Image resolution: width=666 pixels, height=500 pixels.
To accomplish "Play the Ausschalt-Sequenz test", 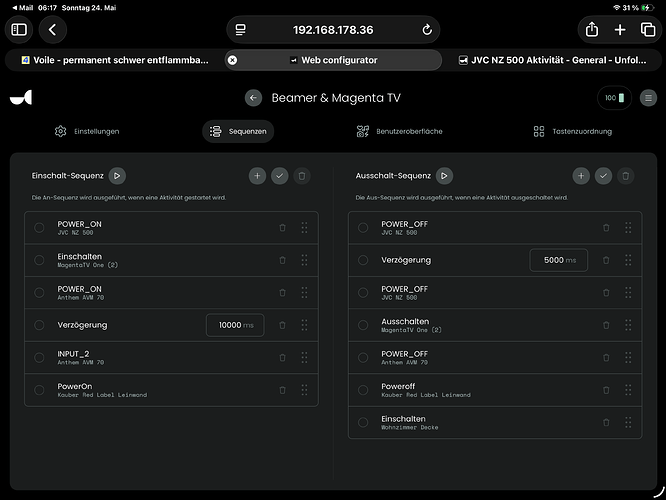I will pos(444,176).
